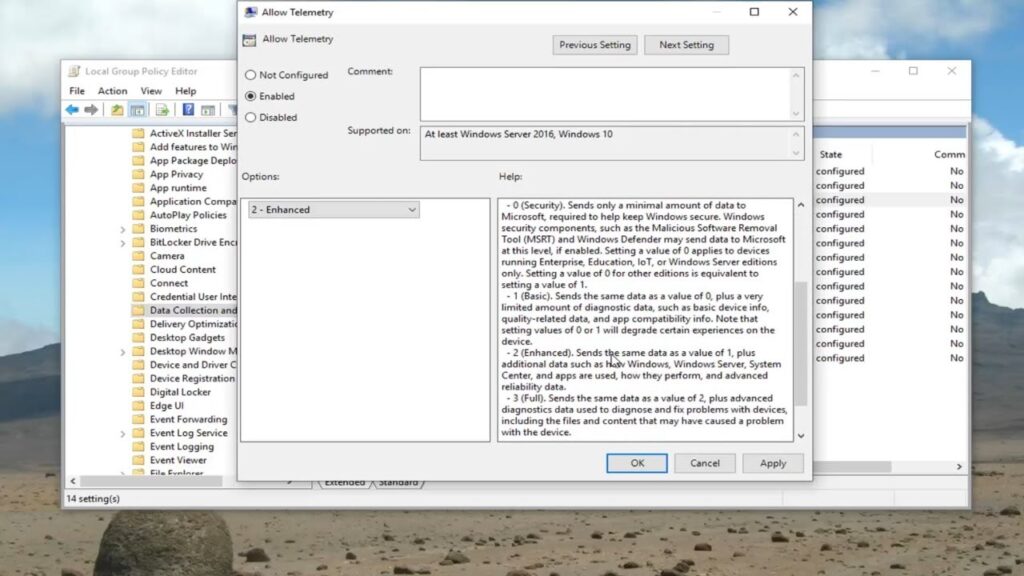The image size is (1024, 576).
Task: Click the App Privacy folder icon in the tree
Action: point(138,174)
